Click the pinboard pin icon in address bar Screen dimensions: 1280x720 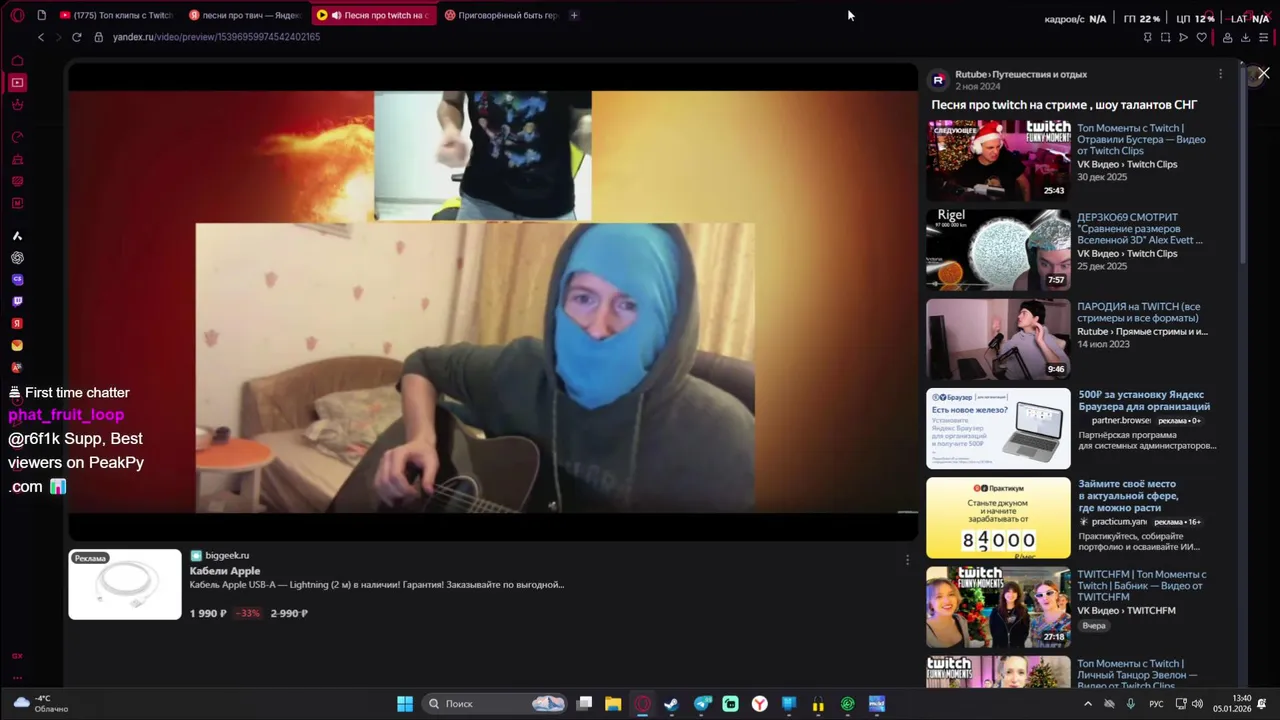[x=1147, y=37]
